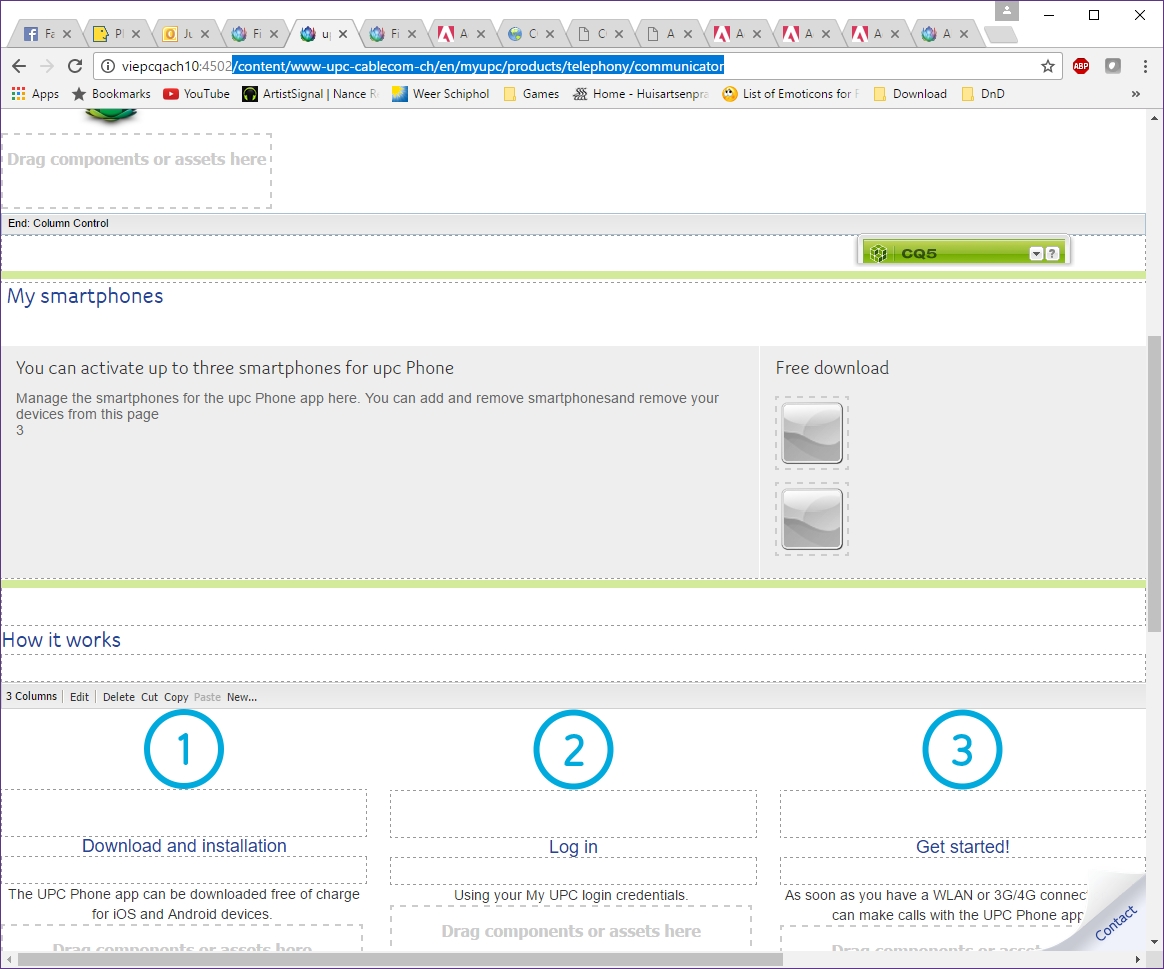1164x969 pixels.
Task: Click the circled number 3 icon
Action: pyautogui.click(x=962, y=749)
